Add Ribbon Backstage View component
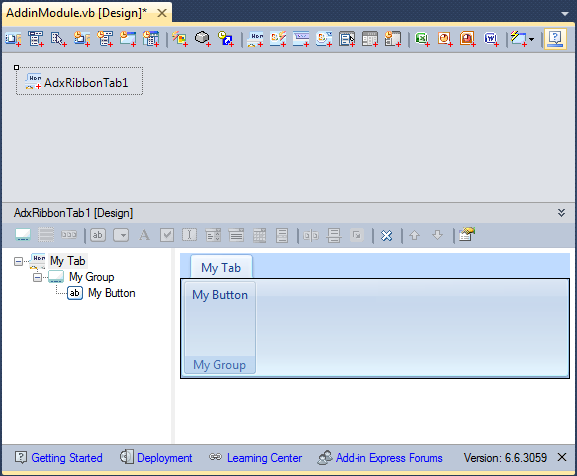 324,39
